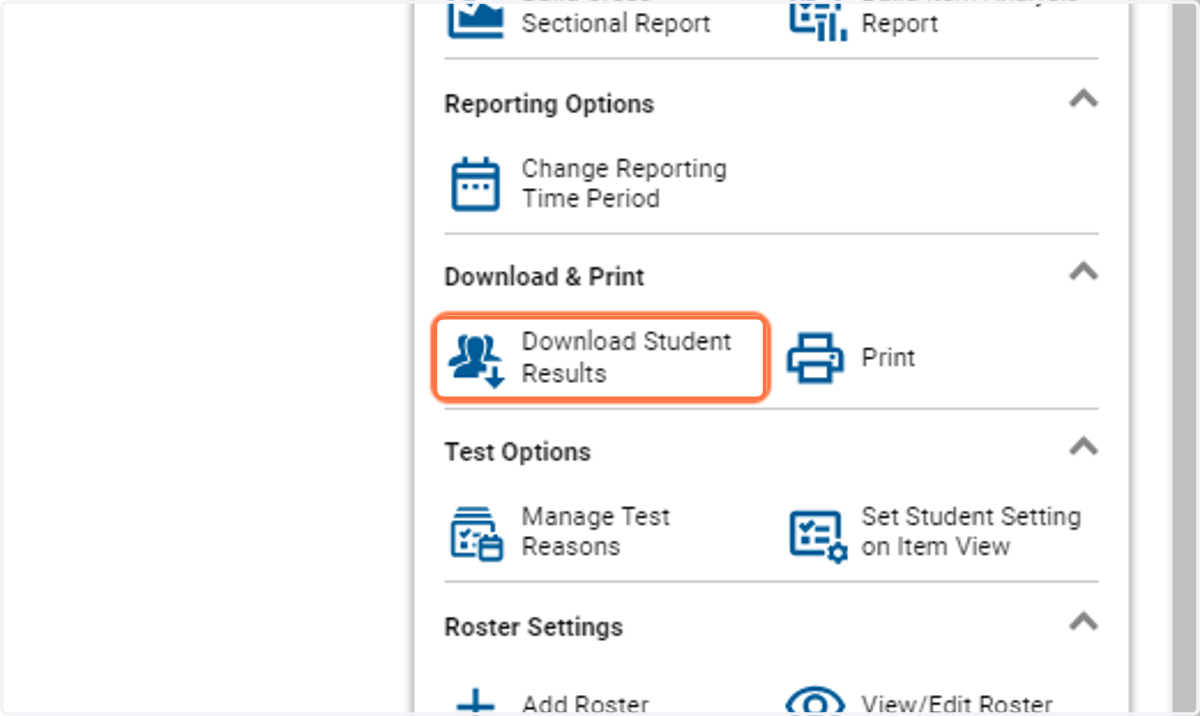
Task: Click the Download & Print heading
Action: coord(544,277)
